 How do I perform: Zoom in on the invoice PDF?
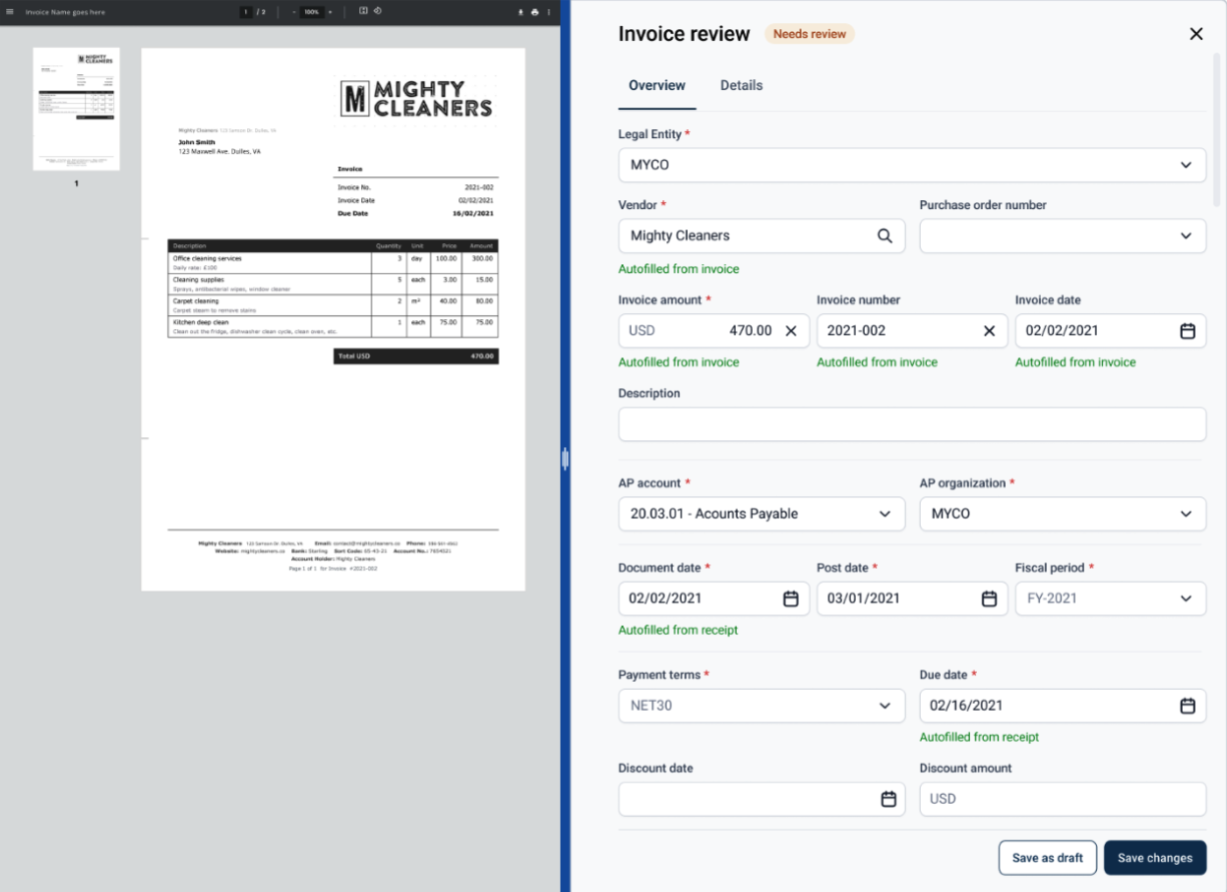point(331,12)
